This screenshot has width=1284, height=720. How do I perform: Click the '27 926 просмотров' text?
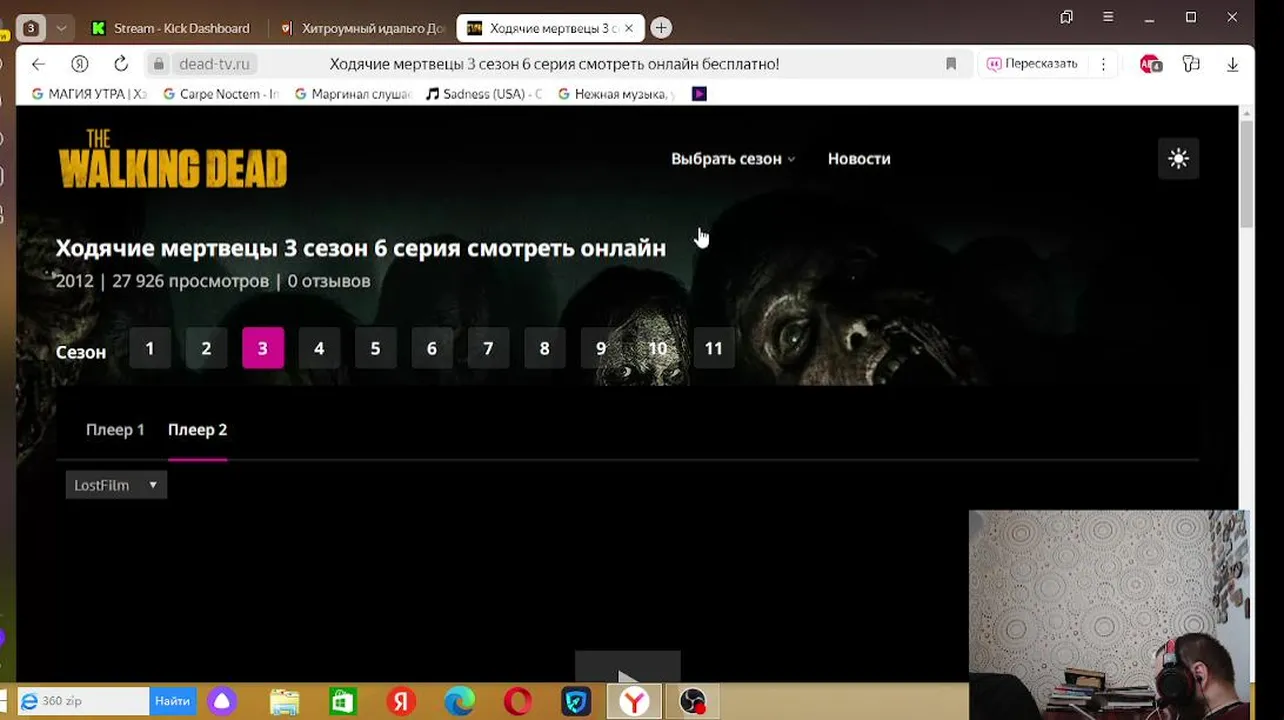click(190, 281)
